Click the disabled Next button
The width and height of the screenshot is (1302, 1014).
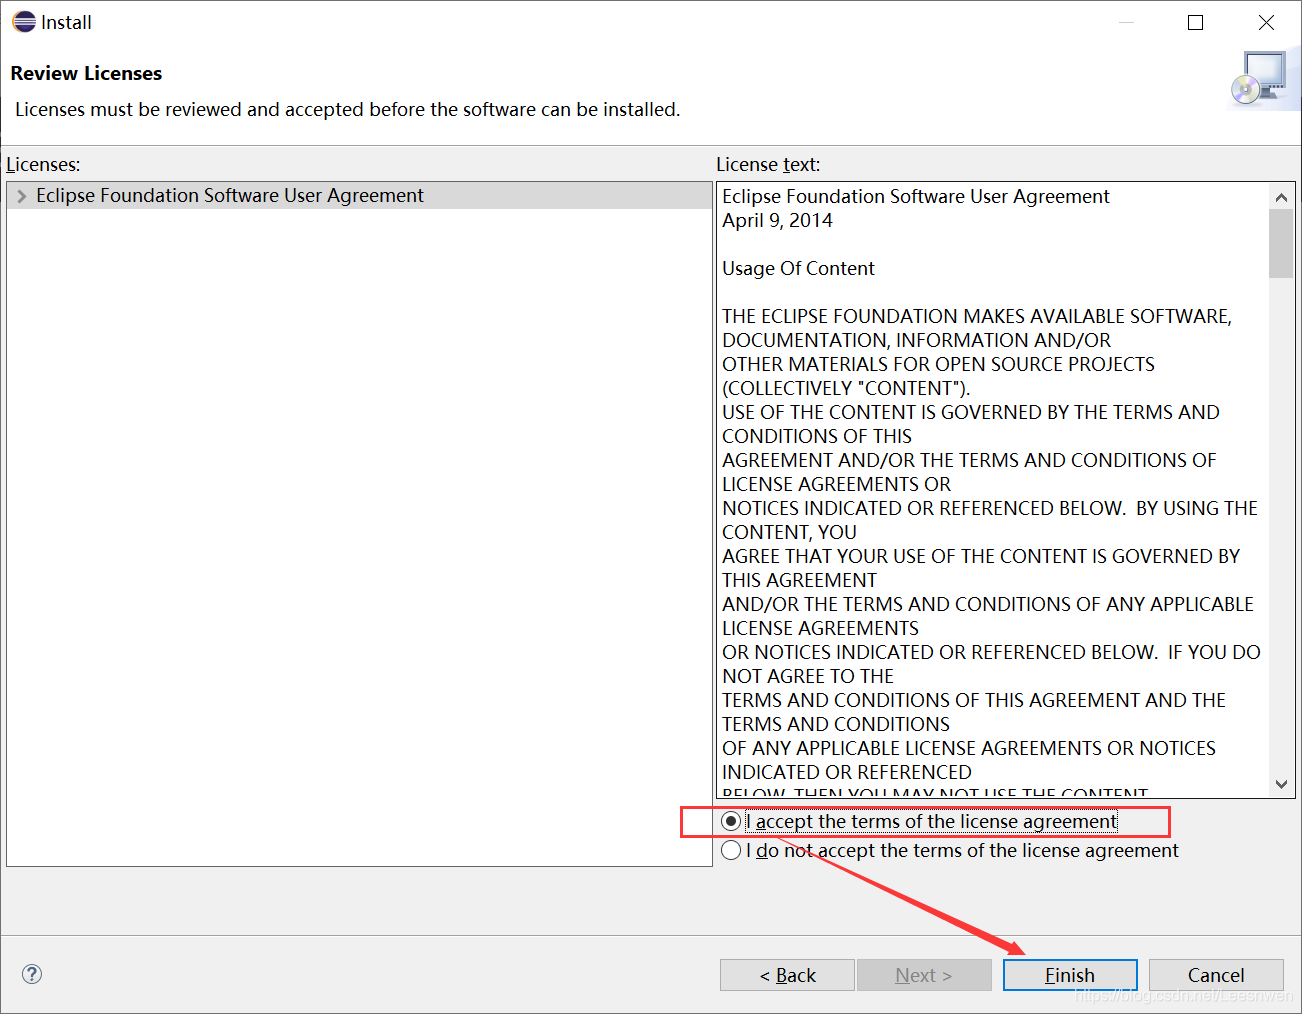click(x=924, y=975)
